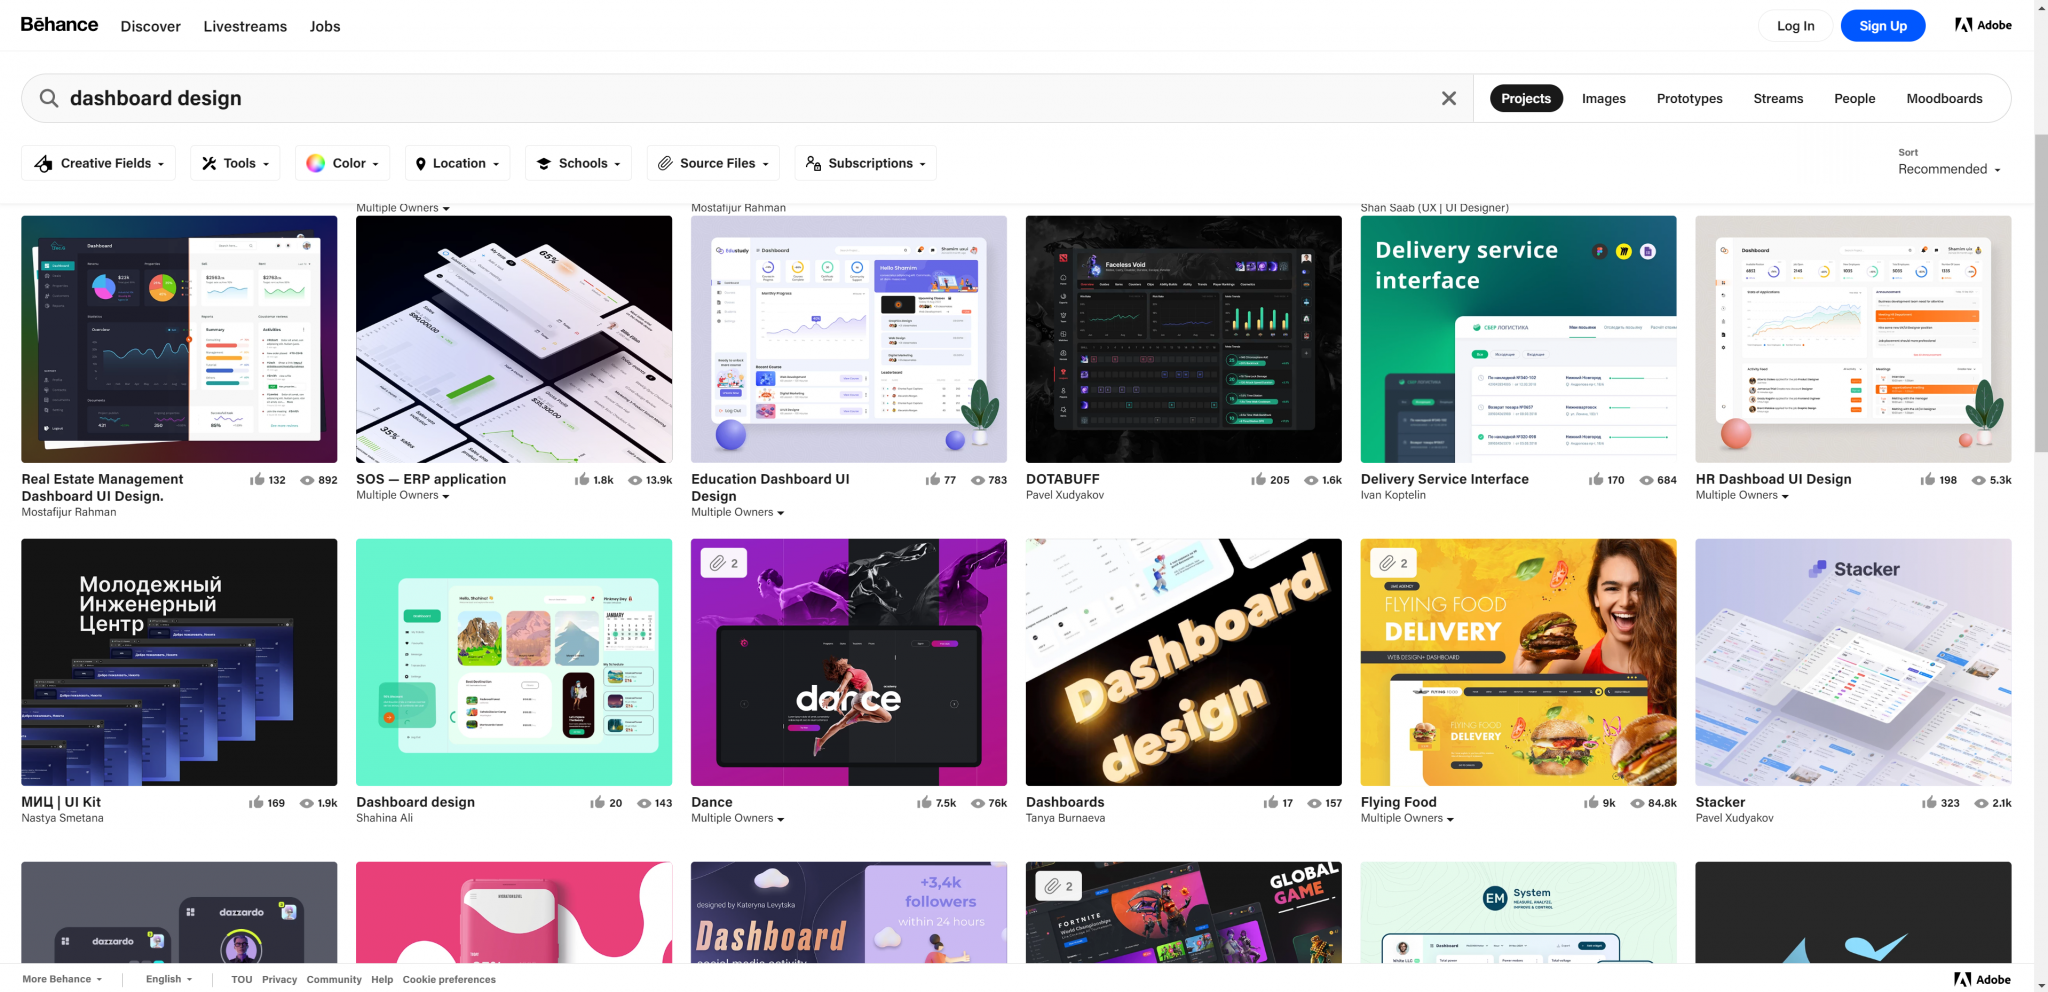Click the Location pin filter icon
Screen dimensions: 2048x992
tap(422, 162)
